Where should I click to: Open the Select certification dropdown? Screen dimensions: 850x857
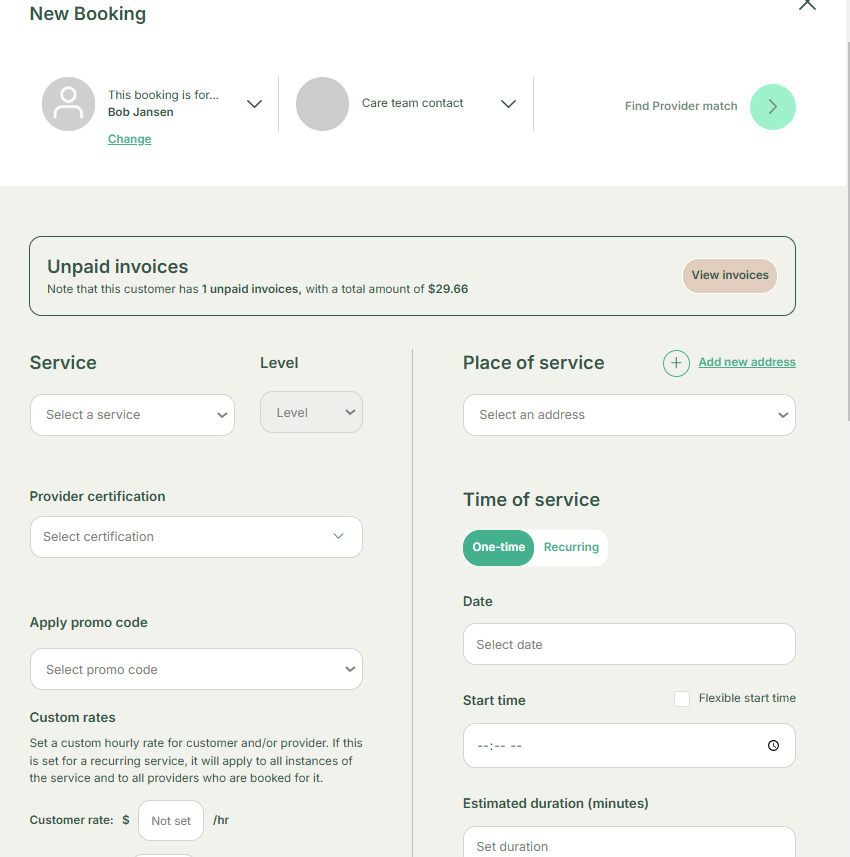(196, 537)
